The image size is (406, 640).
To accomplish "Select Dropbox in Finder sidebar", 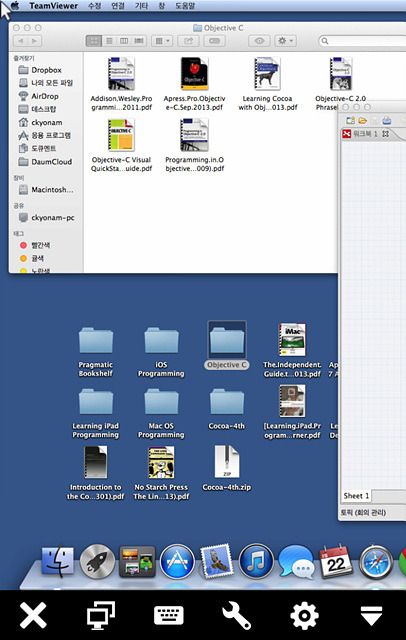I will (46, 70).
